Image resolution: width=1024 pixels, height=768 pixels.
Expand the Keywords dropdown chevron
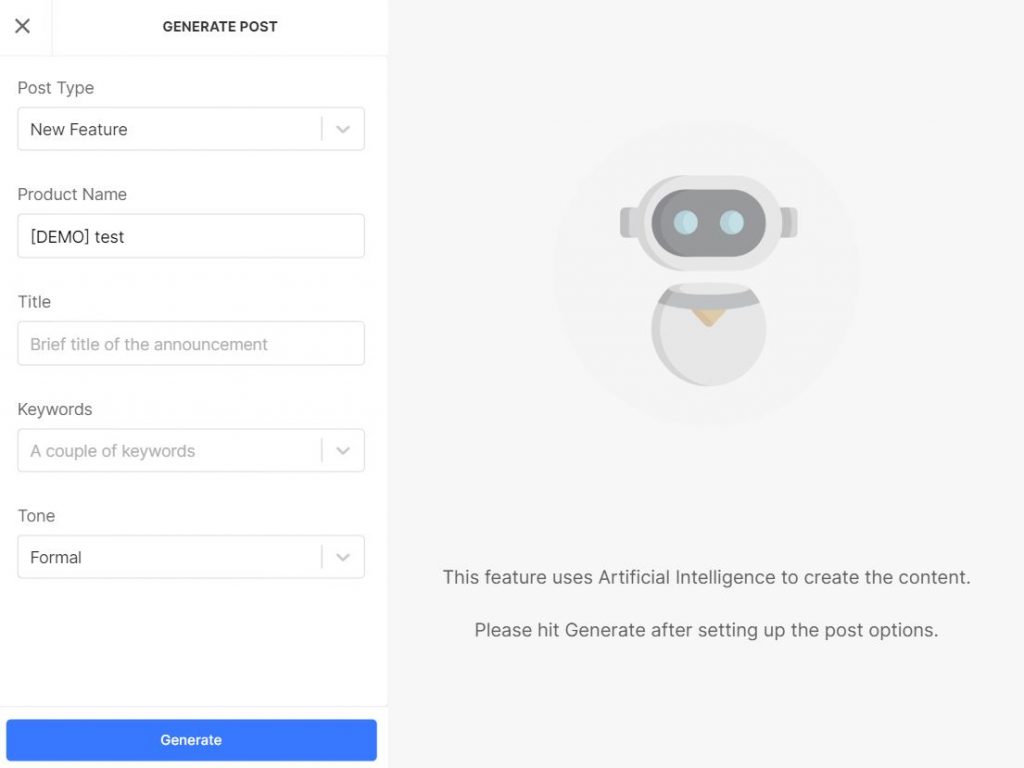[x=343, y=451]
